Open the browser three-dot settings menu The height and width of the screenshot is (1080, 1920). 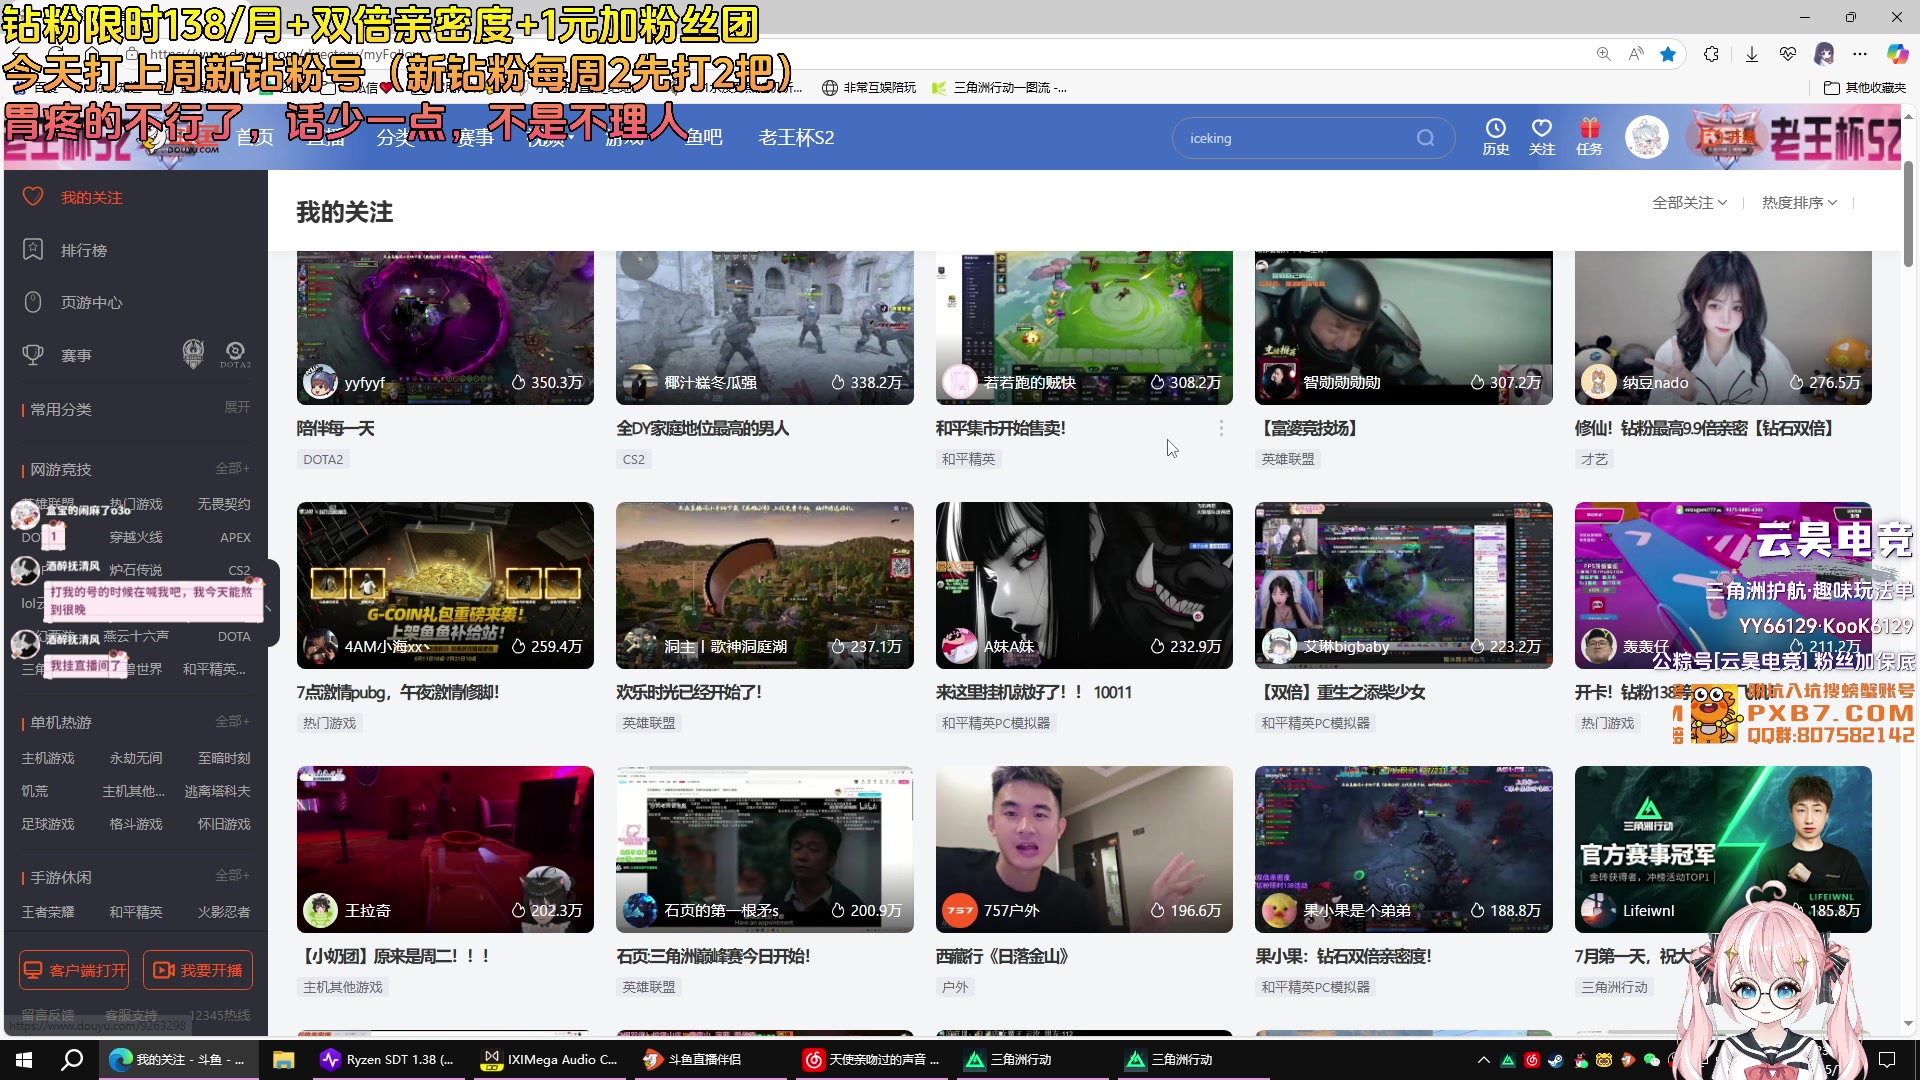[1860, 54]
